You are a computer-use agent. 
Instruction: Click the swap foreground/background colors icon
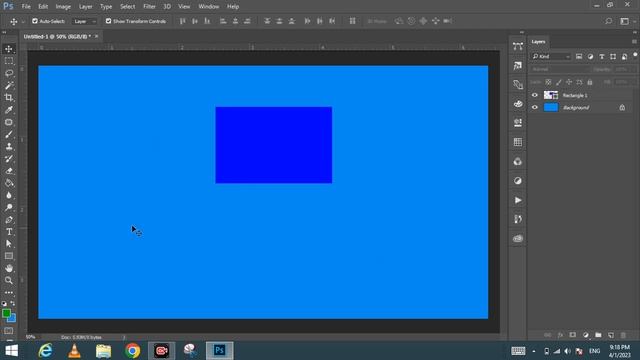click(13, 303)
